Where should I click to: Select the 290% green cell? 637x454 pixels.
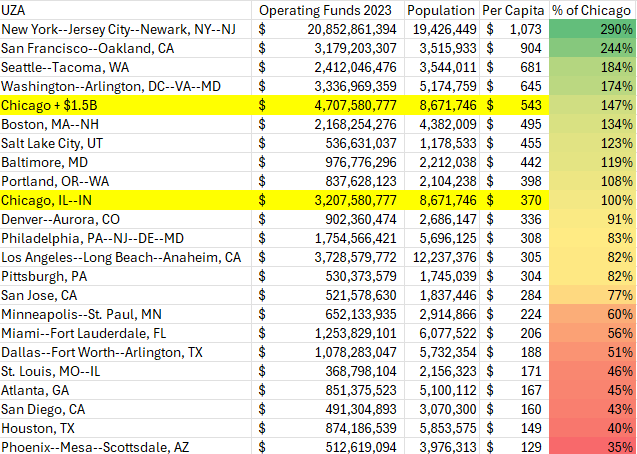click(x=593, y=29)
